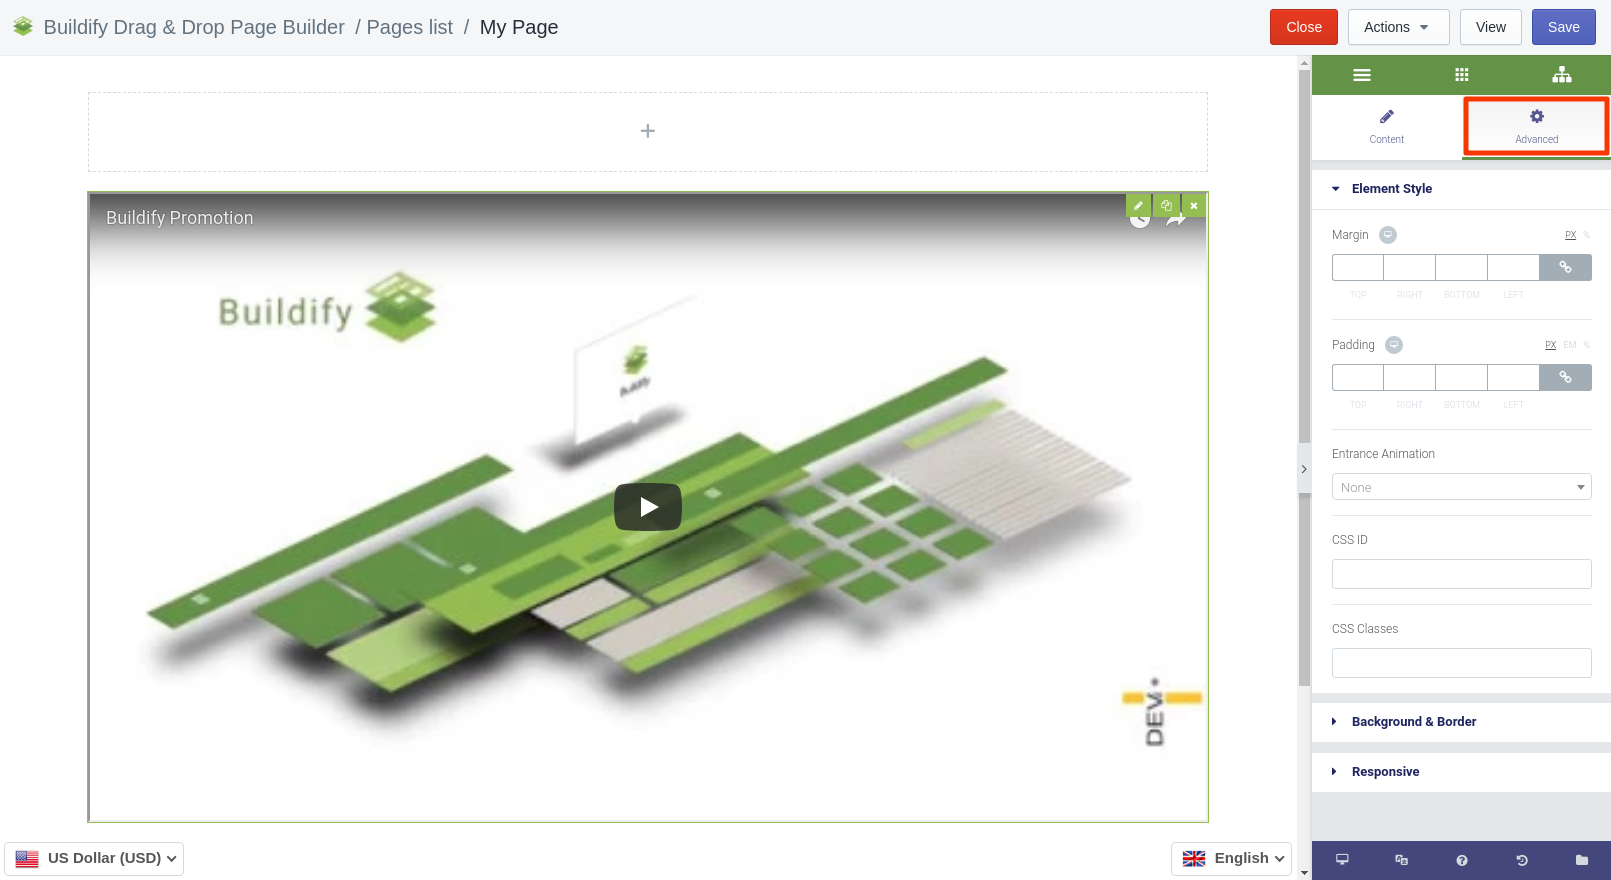Play the Buildify Promotion video

pyautogui.click(x=648, y=507)
